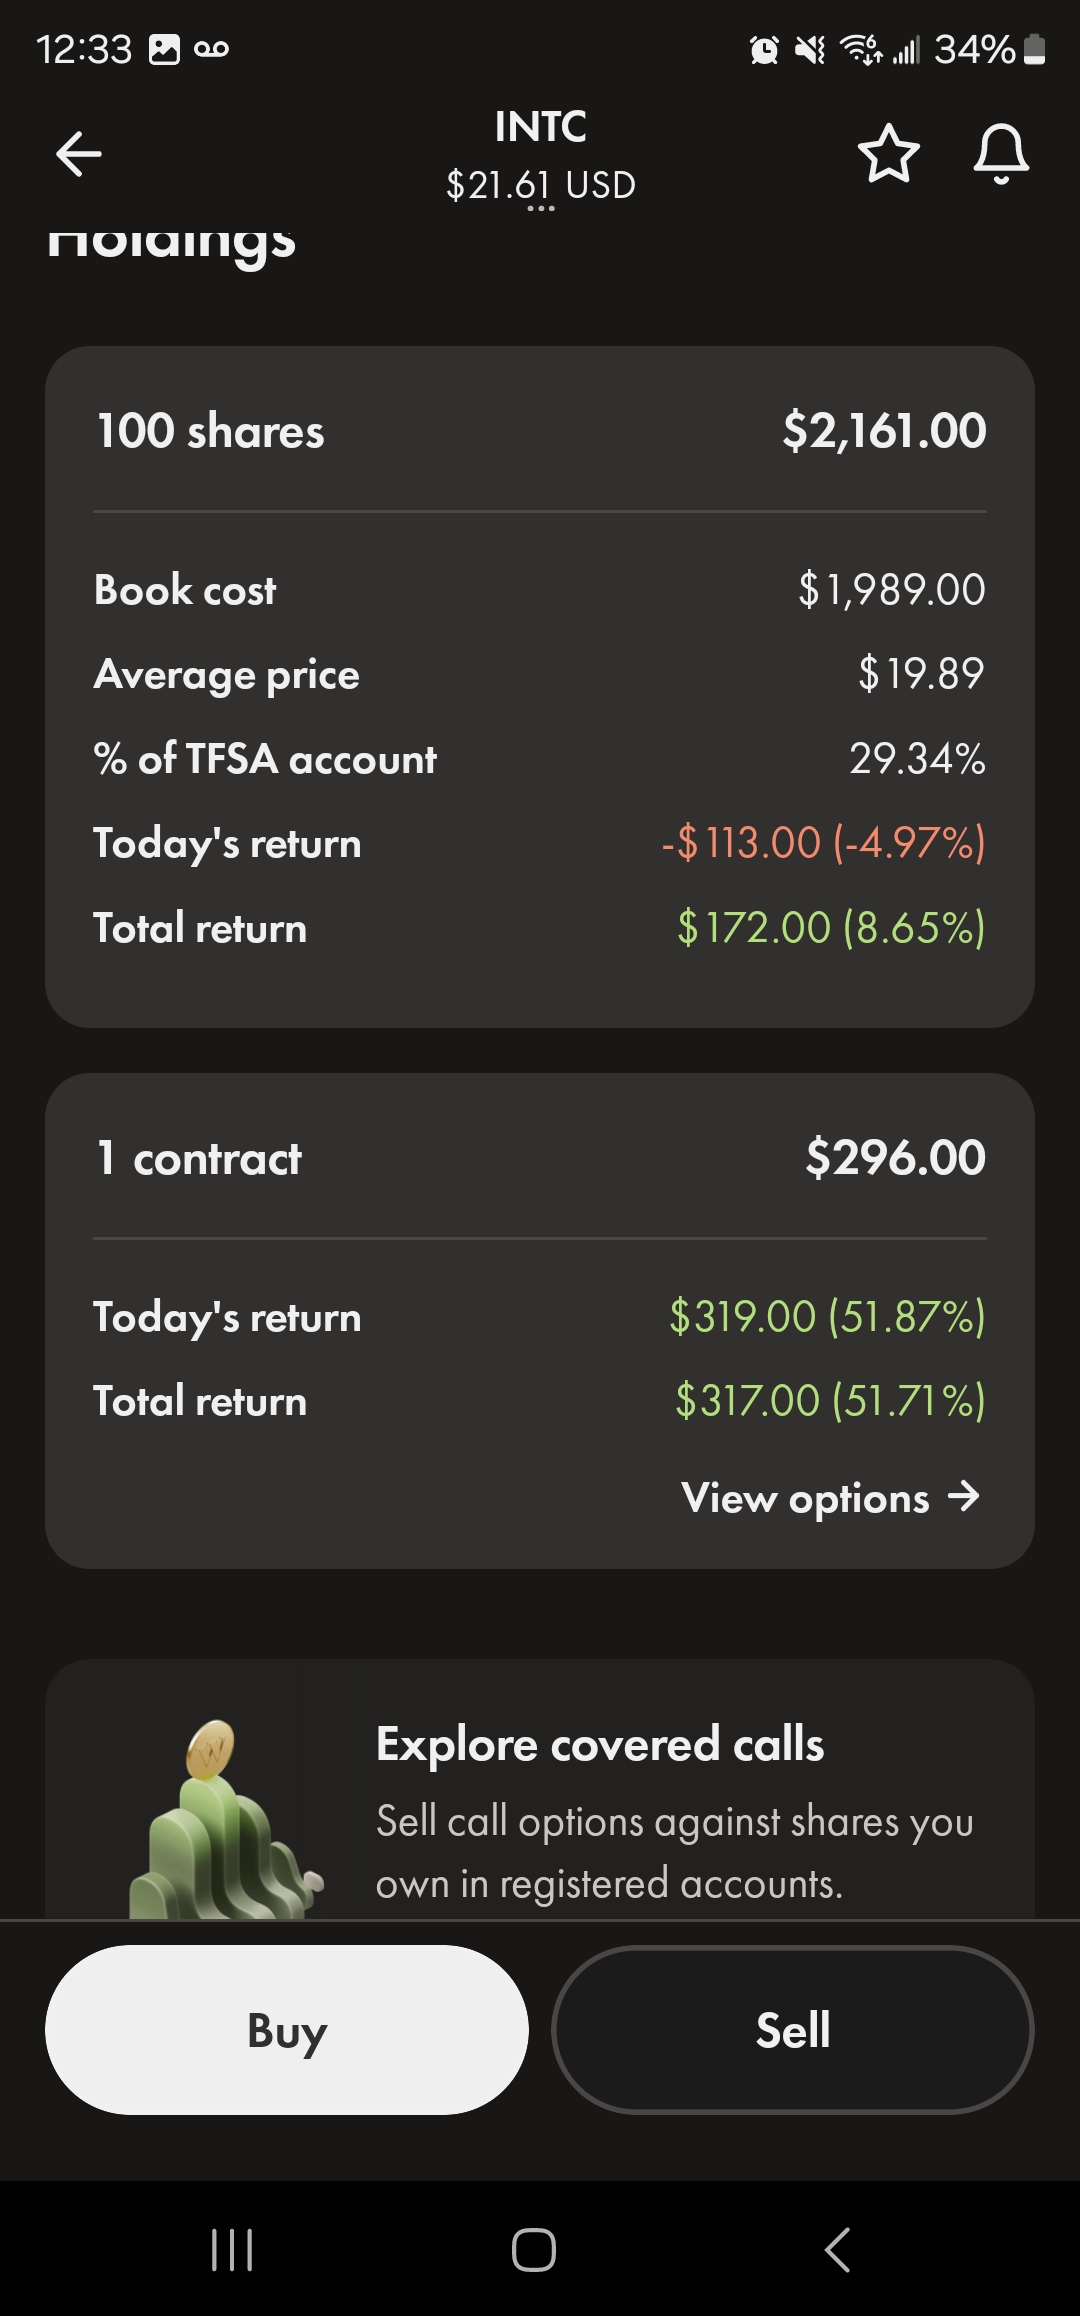Tap Android recent apps navigation icon
Viewport: 1080px width, 2316px height.
pos(232,2250)
